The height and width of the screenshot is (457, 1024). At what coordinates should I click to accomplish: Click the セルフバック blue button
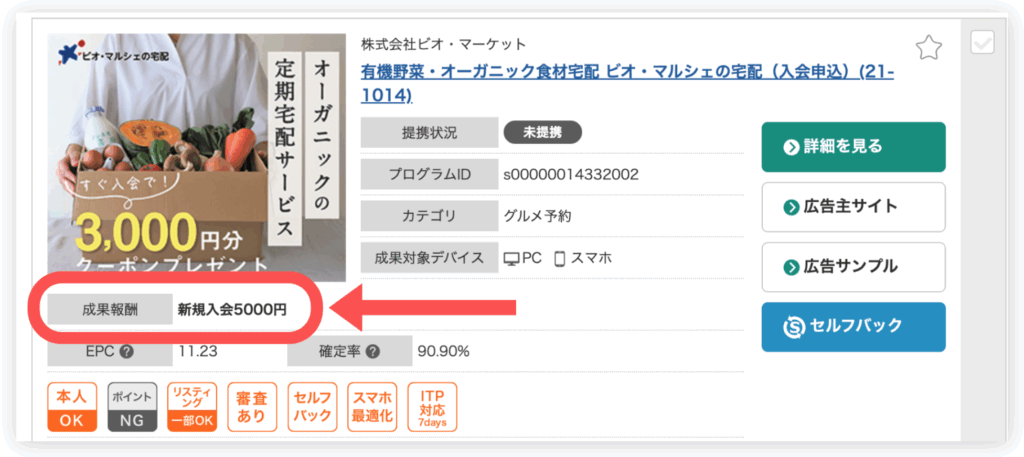tap(853, 326)
